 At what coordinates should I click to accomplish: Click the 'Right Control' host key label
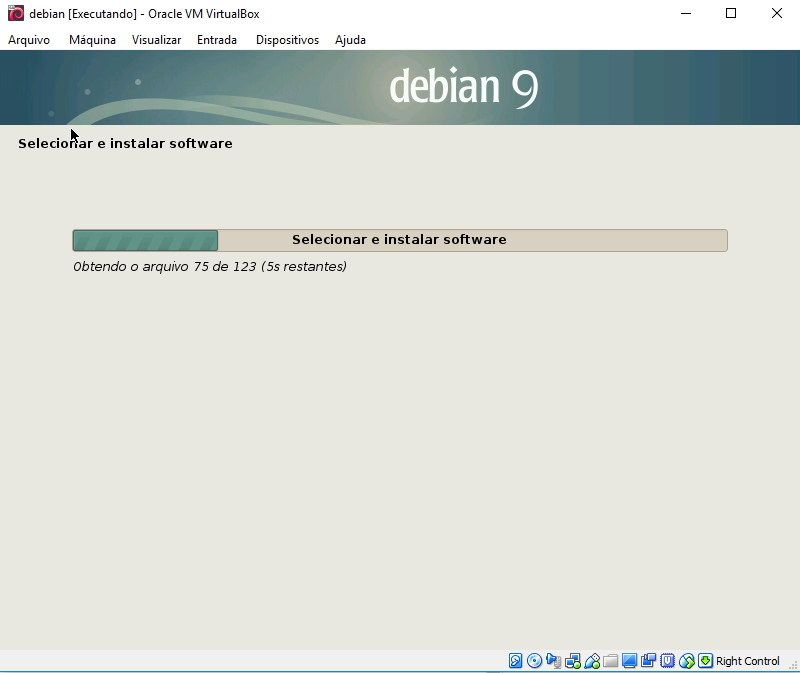tap(747, 661)
